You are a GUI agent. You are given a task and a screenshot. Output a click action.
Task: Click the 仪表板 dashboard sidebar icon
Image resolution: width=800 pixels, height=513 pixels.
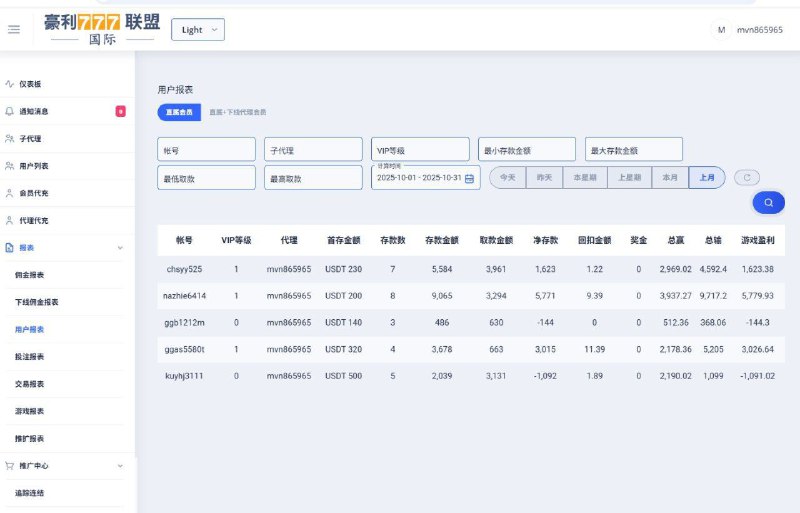10,84
